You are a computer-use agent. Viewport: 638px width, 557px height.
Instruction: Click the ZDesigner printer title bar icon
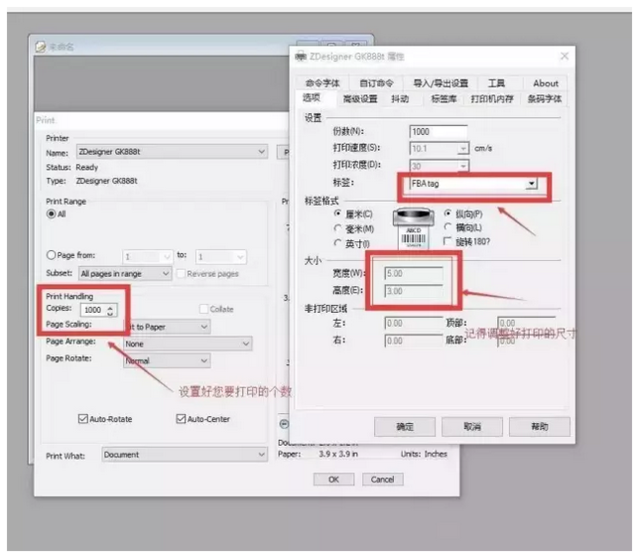(x=300, y=57)
